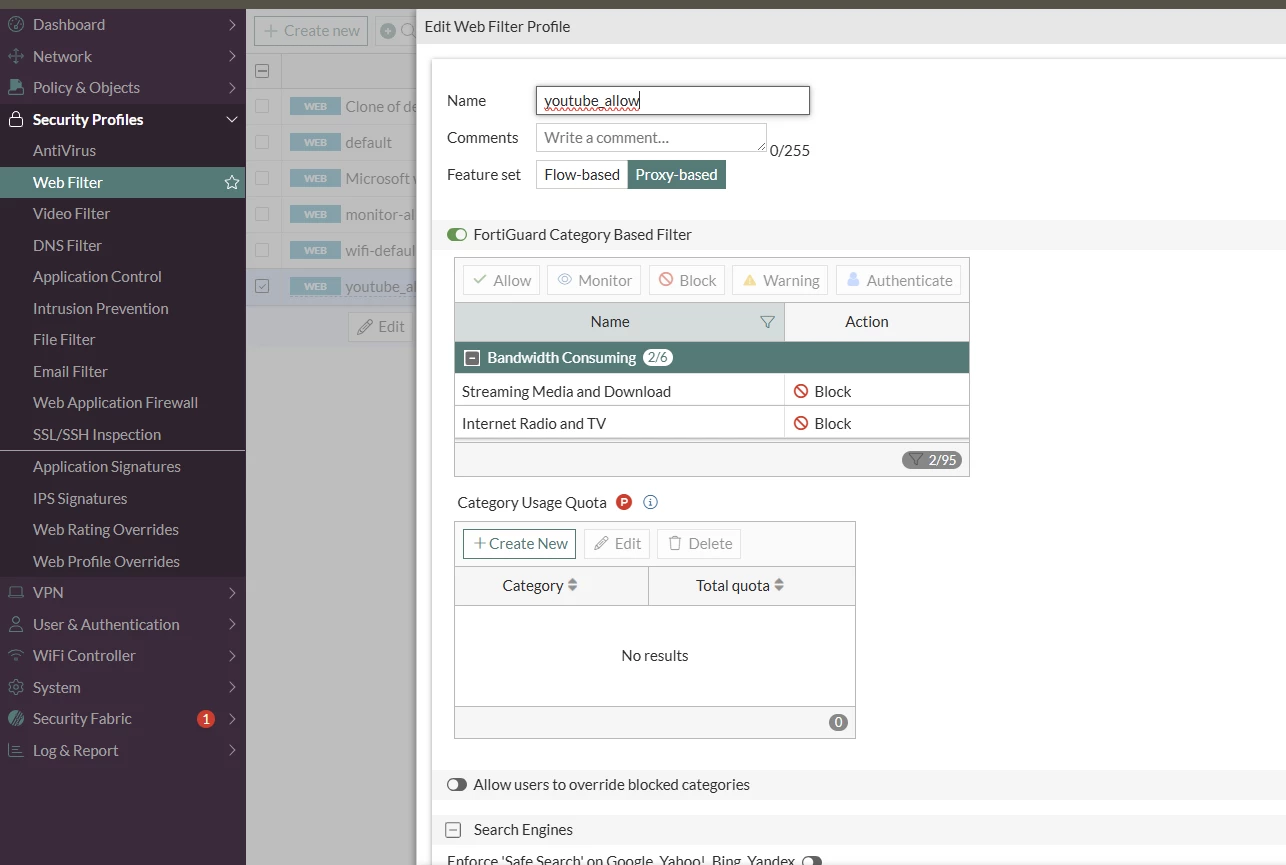
Task: Click the Web Filter favorite star
Action: click(232, 182)
